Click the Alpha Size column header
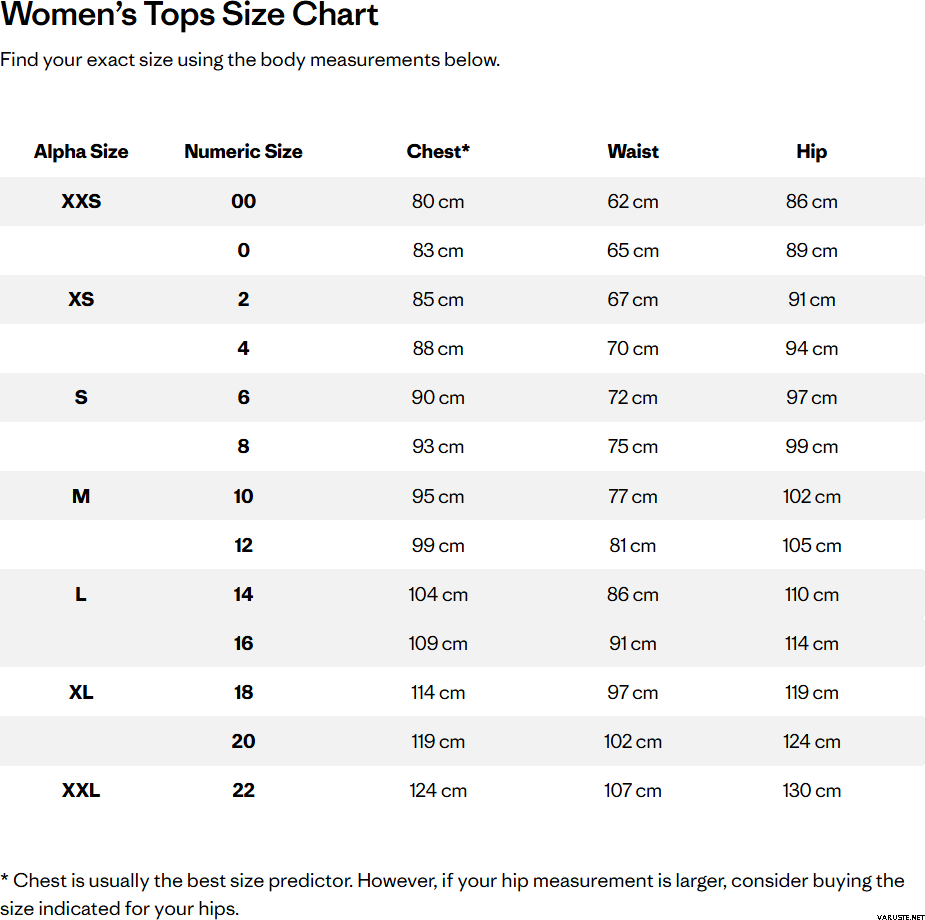Viewport: 925px width, 920px height. pyautogui.click(x=81, y=152)
